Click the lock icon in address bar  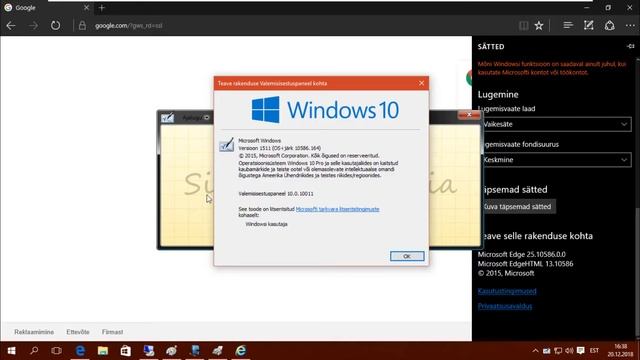point(82,25)
